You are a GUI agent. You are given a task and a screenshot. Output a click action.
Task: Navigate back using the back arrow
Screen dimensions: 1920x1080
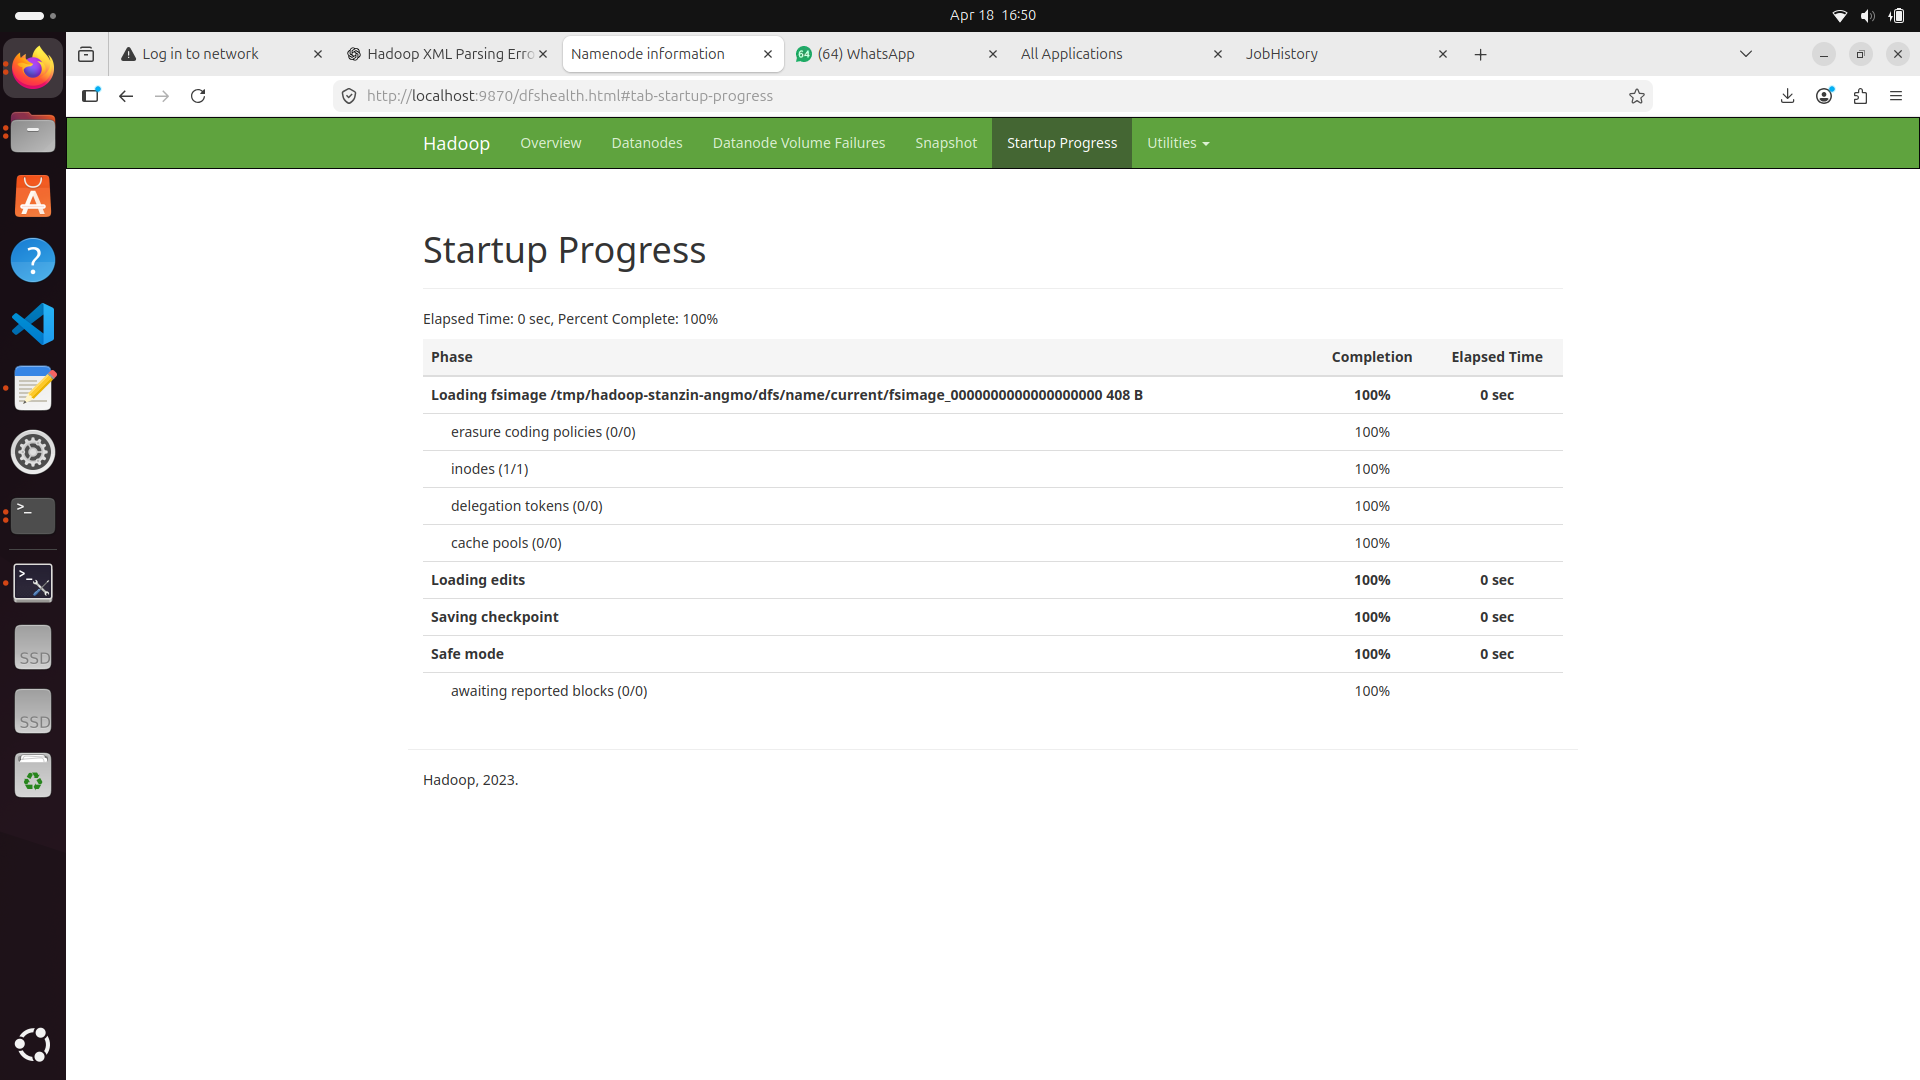click(125, 95)
